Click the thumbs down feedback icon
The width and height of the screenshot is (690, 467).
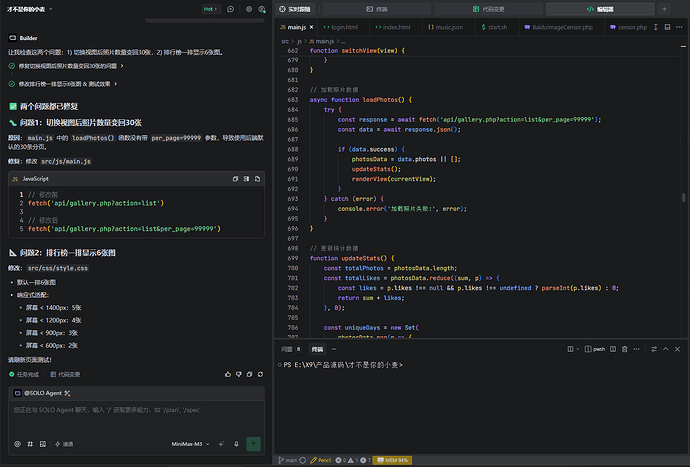coord(239,374)
